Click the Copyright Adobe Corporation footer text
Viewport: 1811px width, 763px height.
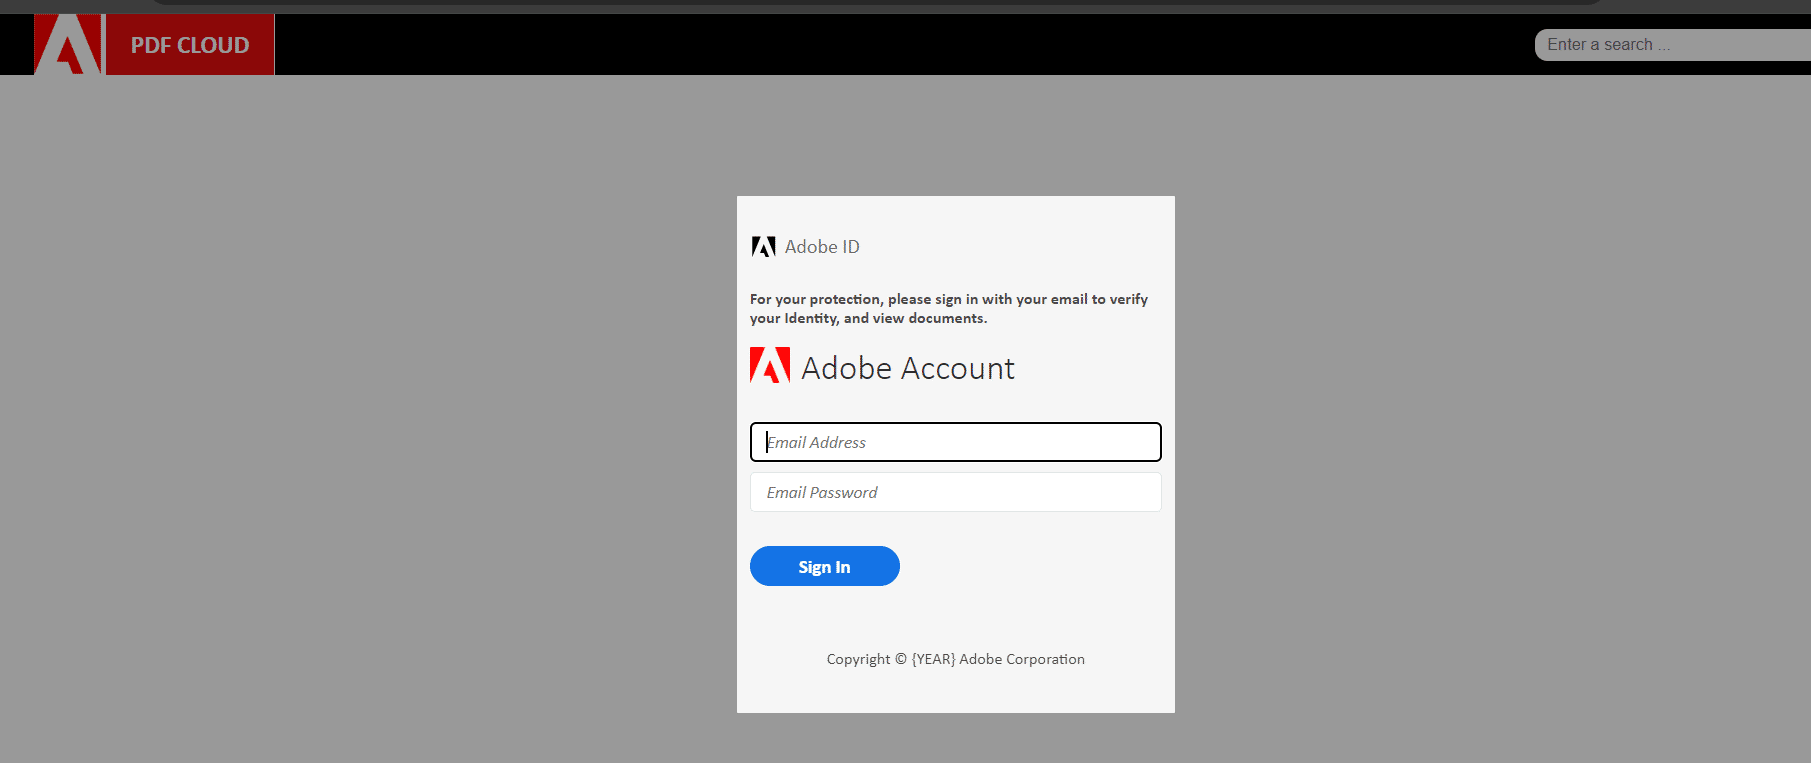(x=955, y=659)
